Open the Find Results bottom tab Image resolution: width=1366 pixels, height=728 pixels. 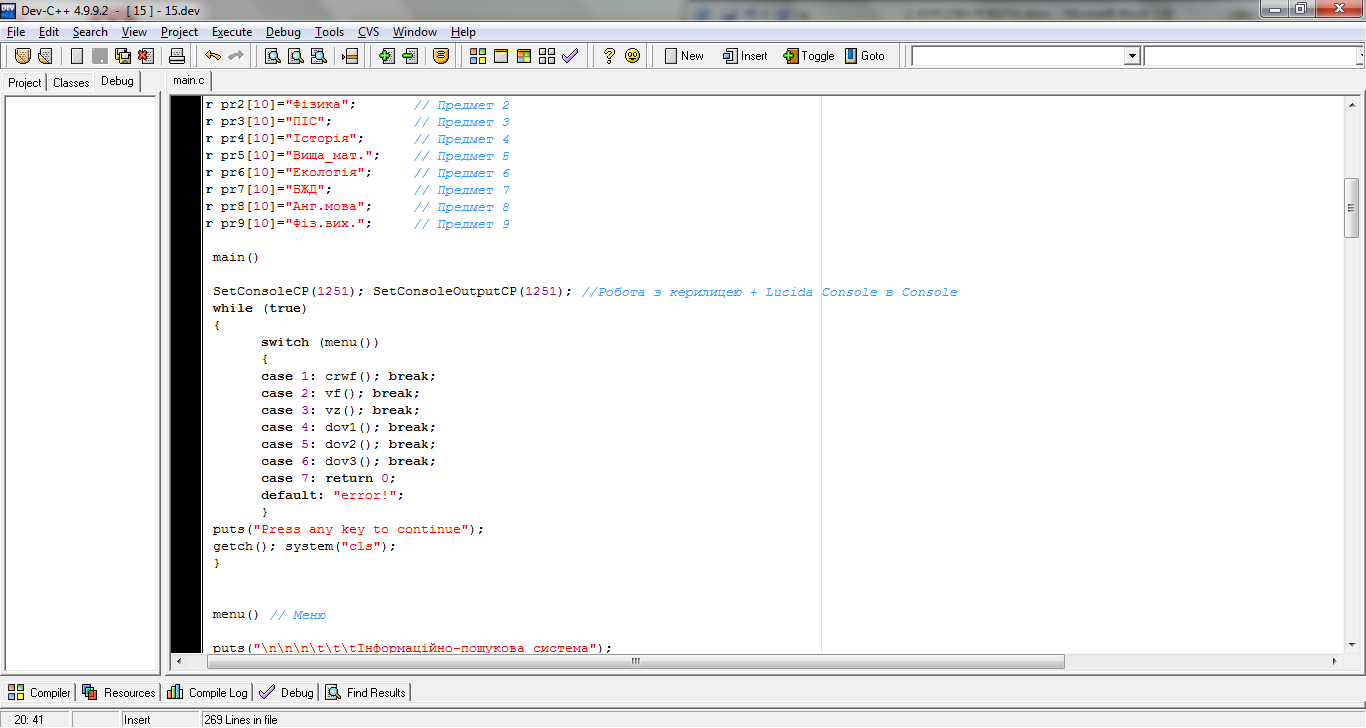pos(365,692)
